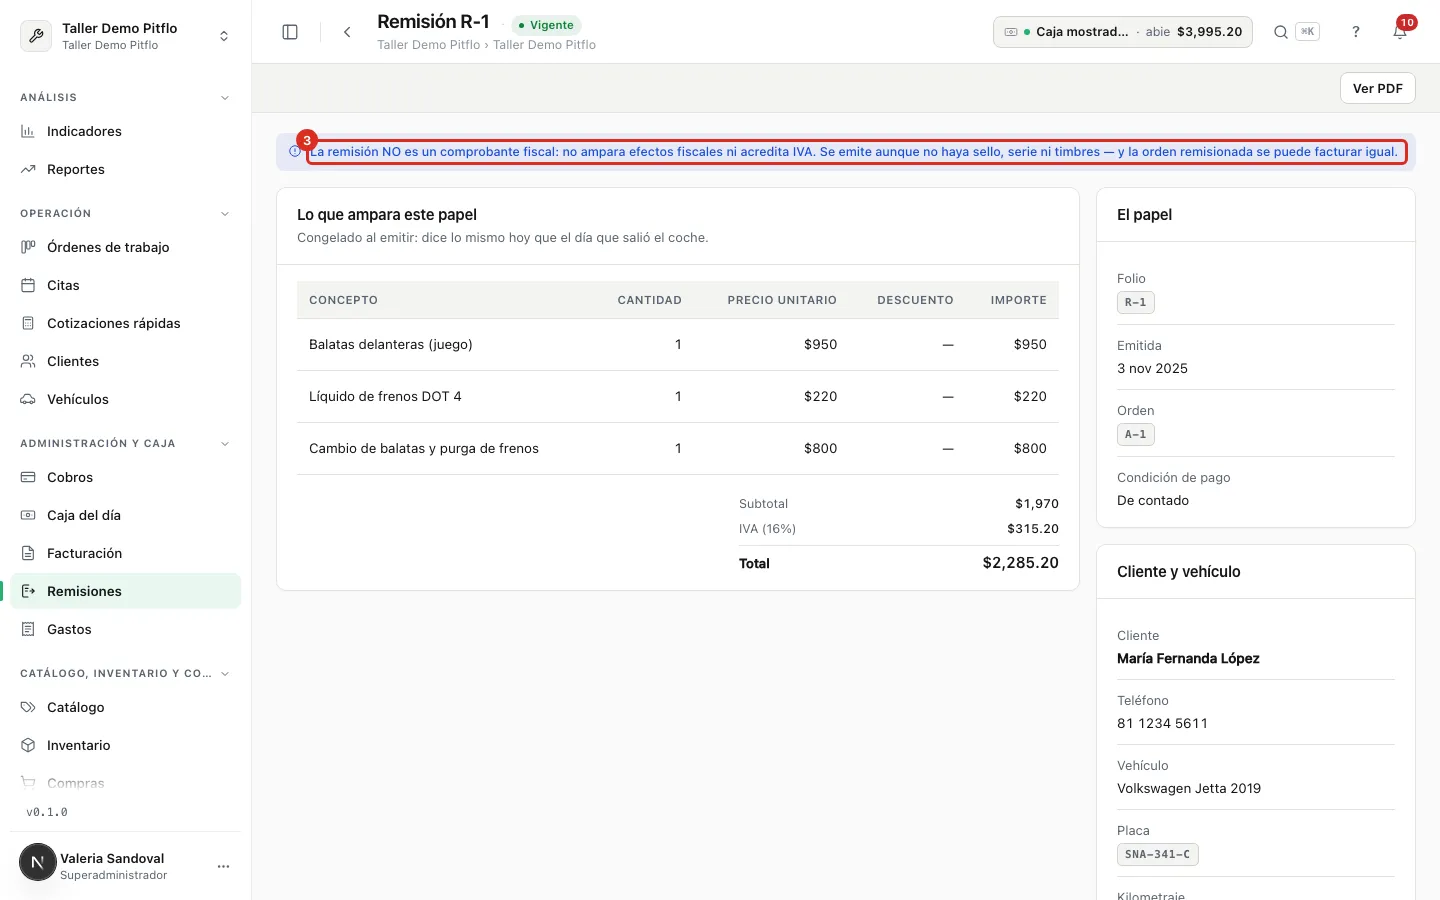Click the Ver PDF button
This screenshot has width=1440, height=900.
click(x=1377, y=88)
